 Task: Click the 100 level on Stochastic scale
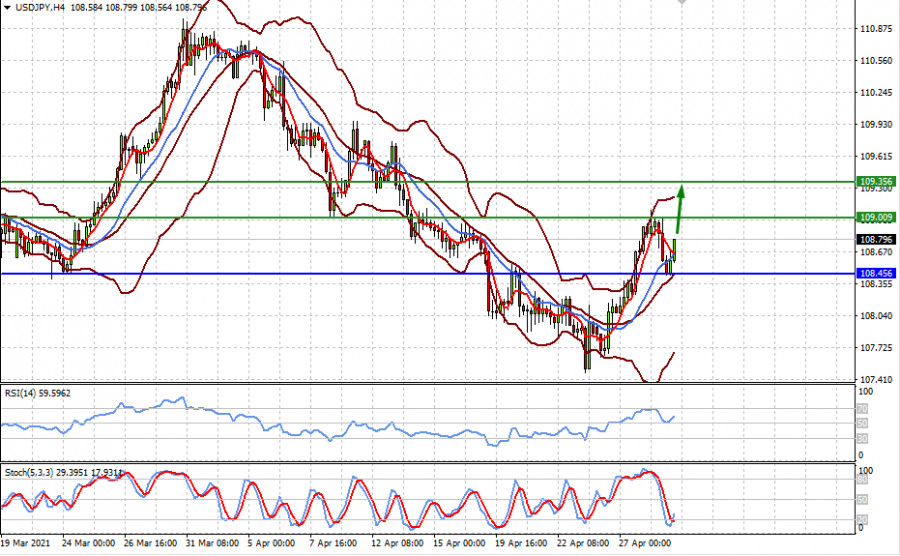[x=866, y=469]
